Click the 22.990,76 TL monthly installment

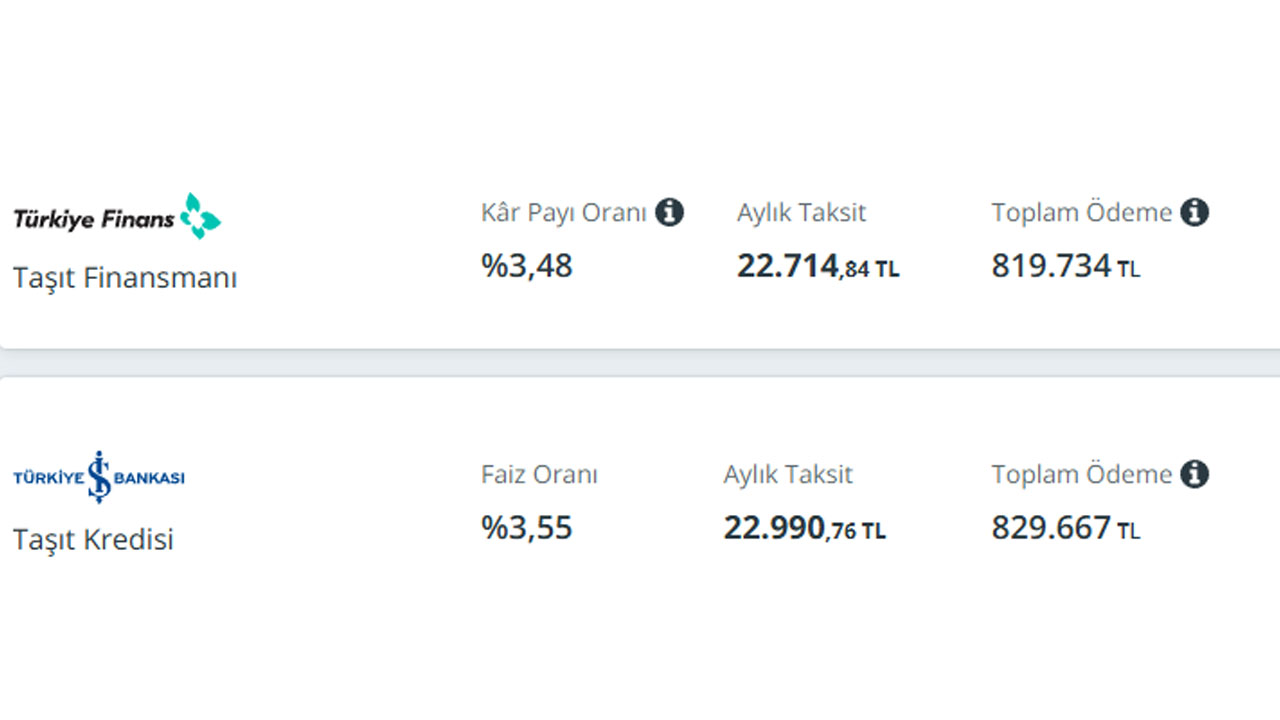[805, 528]
